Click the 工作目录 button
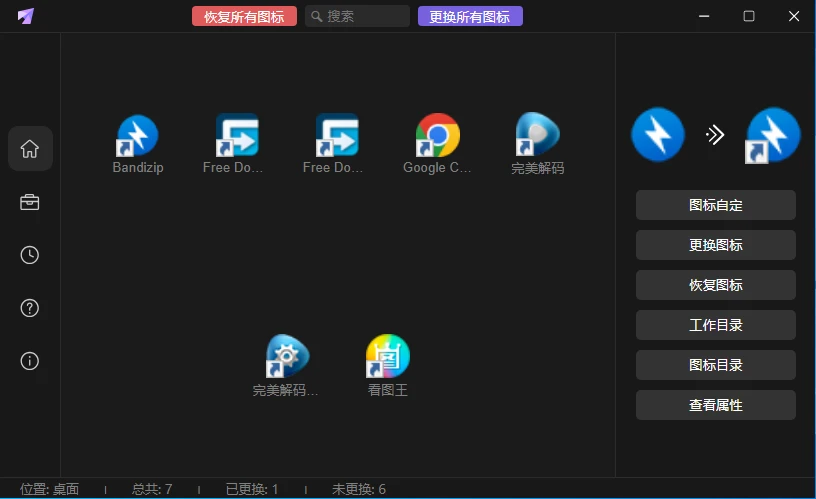Viewport: 816px width, 499px height. coord(716,325)
